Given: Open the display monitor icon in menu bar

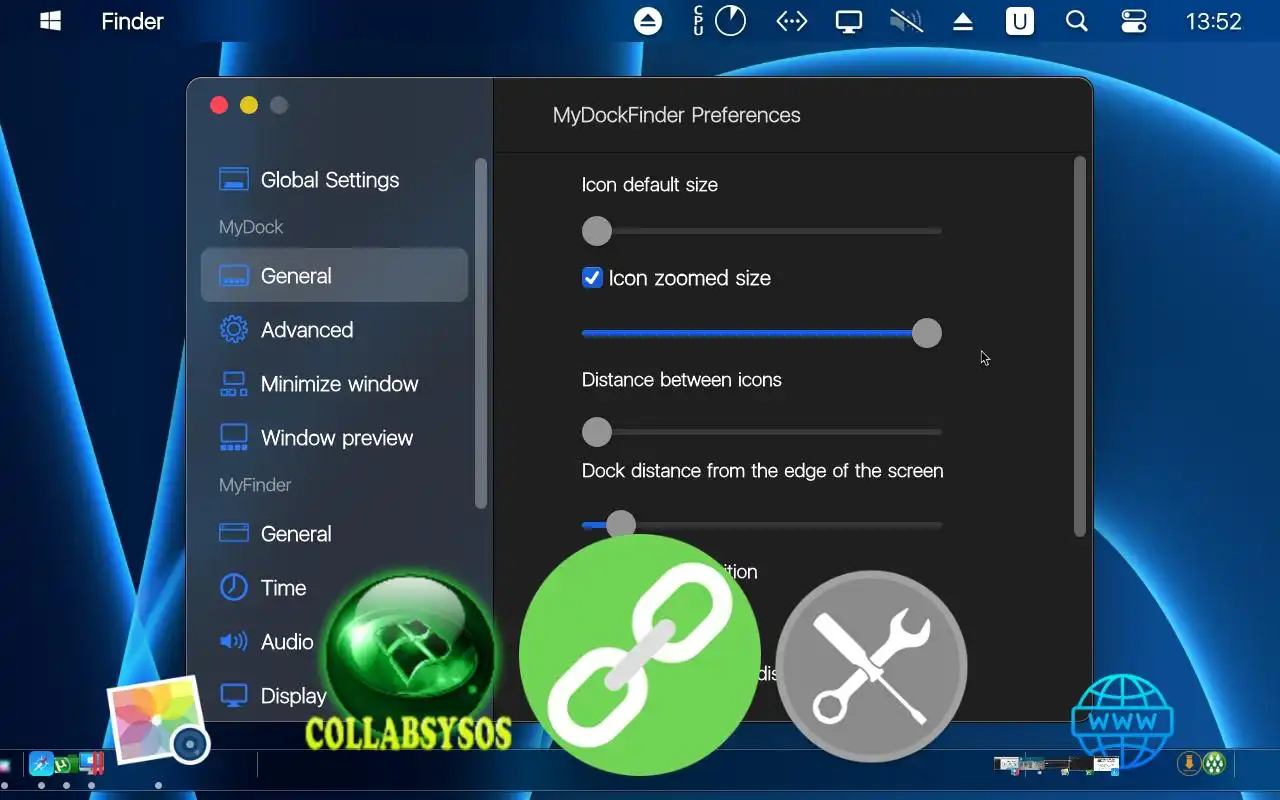Looking at the screenshot, I should 849,21.
